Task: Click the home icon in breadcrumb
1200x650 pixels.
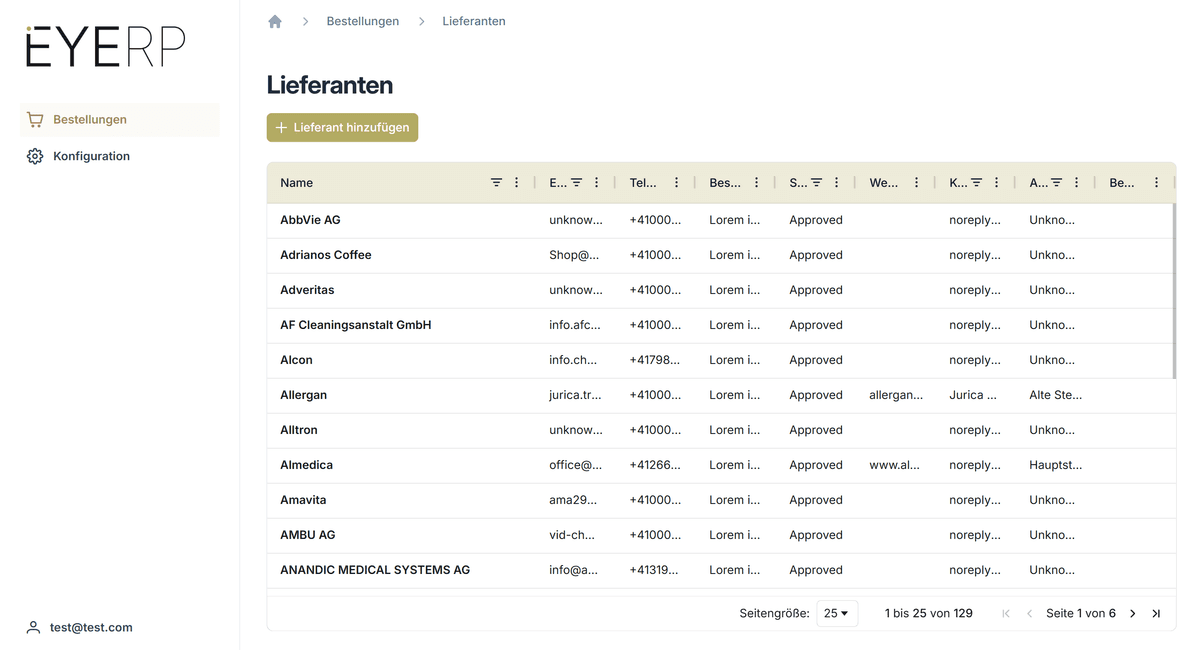Action: (x=275, y=21)
